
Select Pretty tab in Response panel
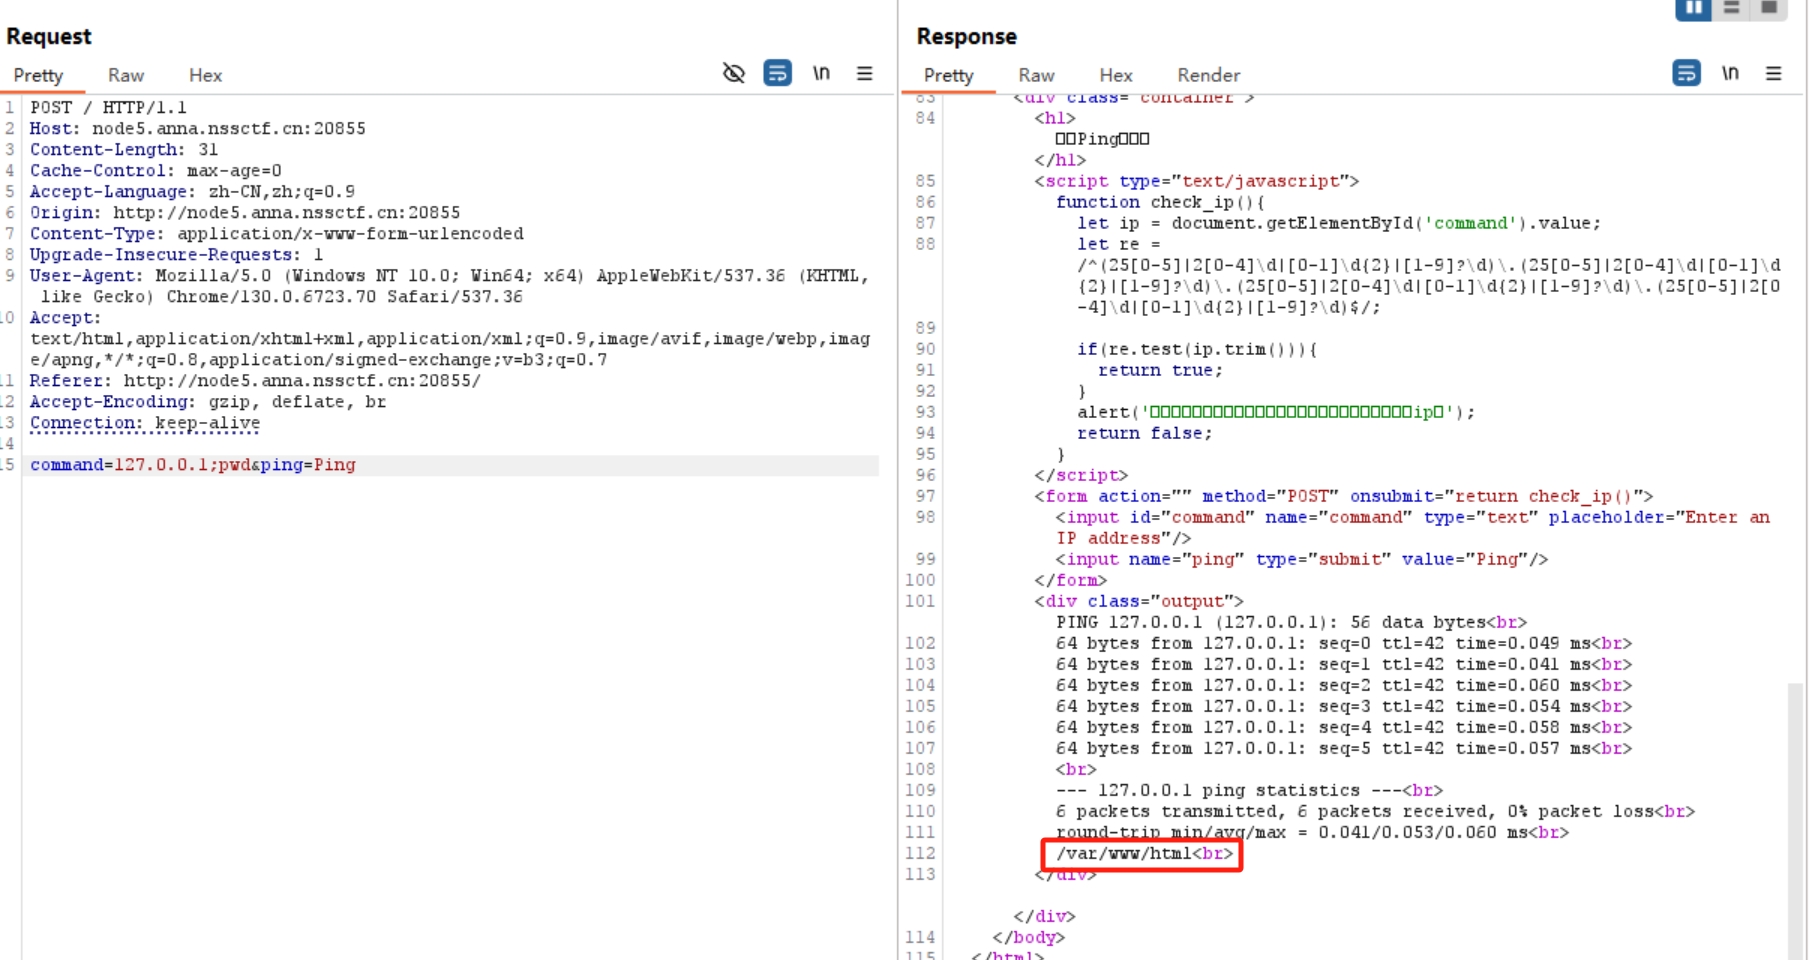pos(948,75)
